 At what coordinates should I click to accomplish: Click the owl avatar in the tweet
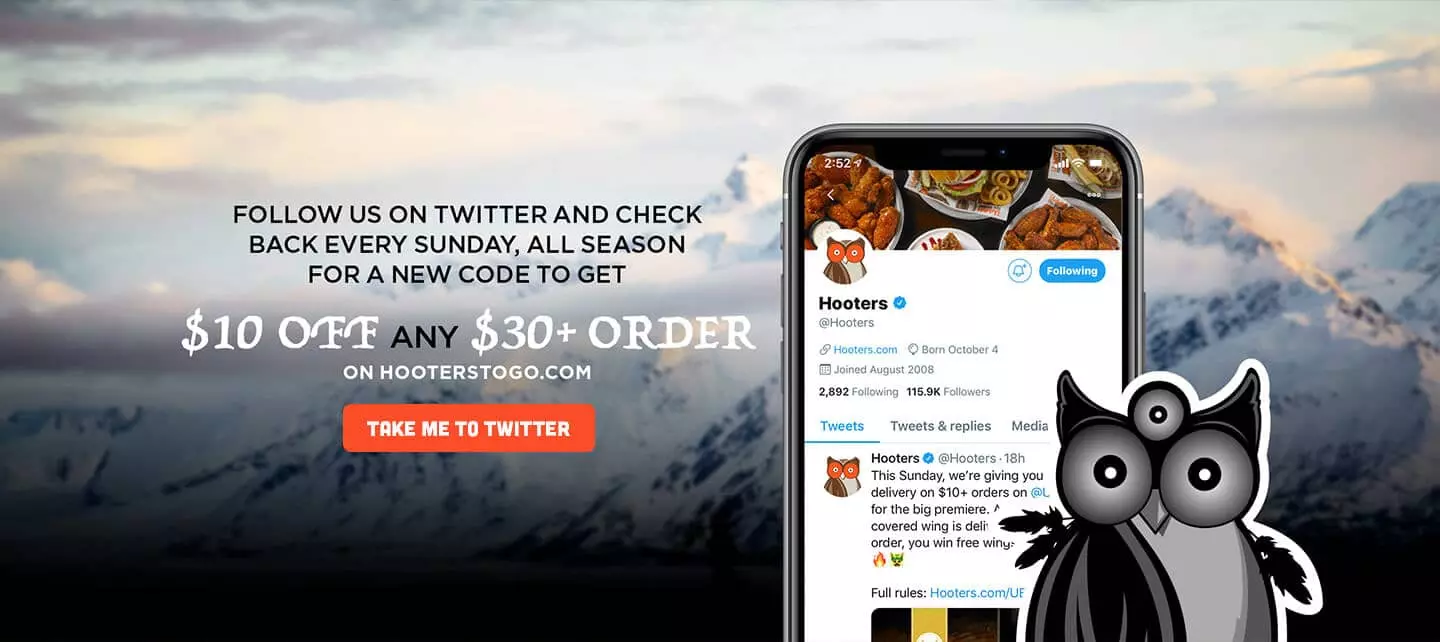click(842, 475)
